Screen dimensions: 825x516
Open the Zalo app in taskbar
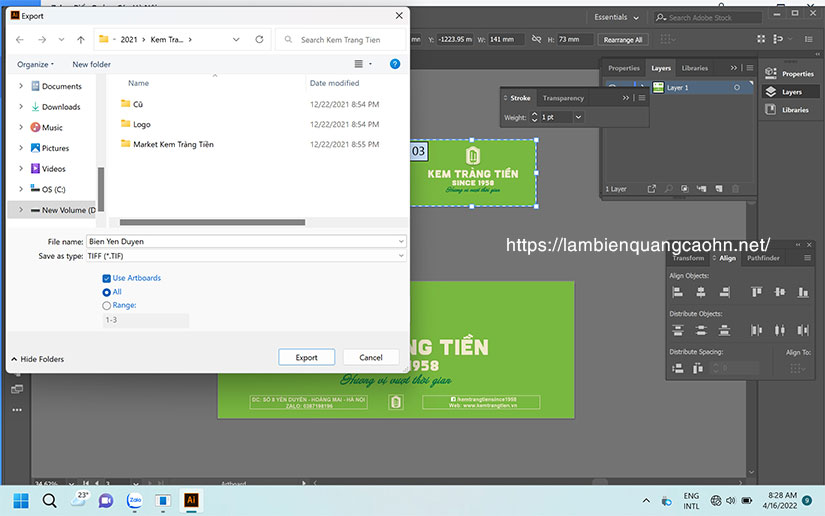(134, 500)
